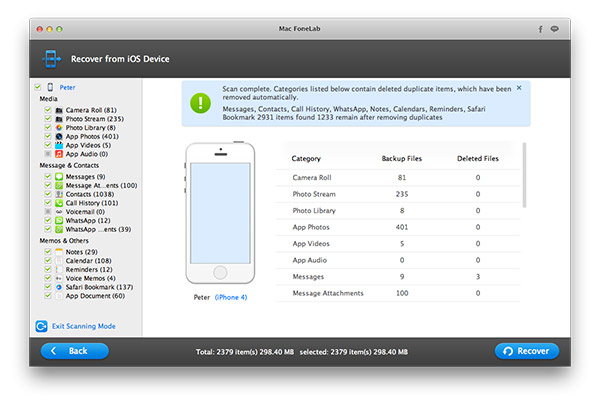Select Call History in the sidebar
The height and width of the screenshot is (407, 600).
(x=91, y=203)
